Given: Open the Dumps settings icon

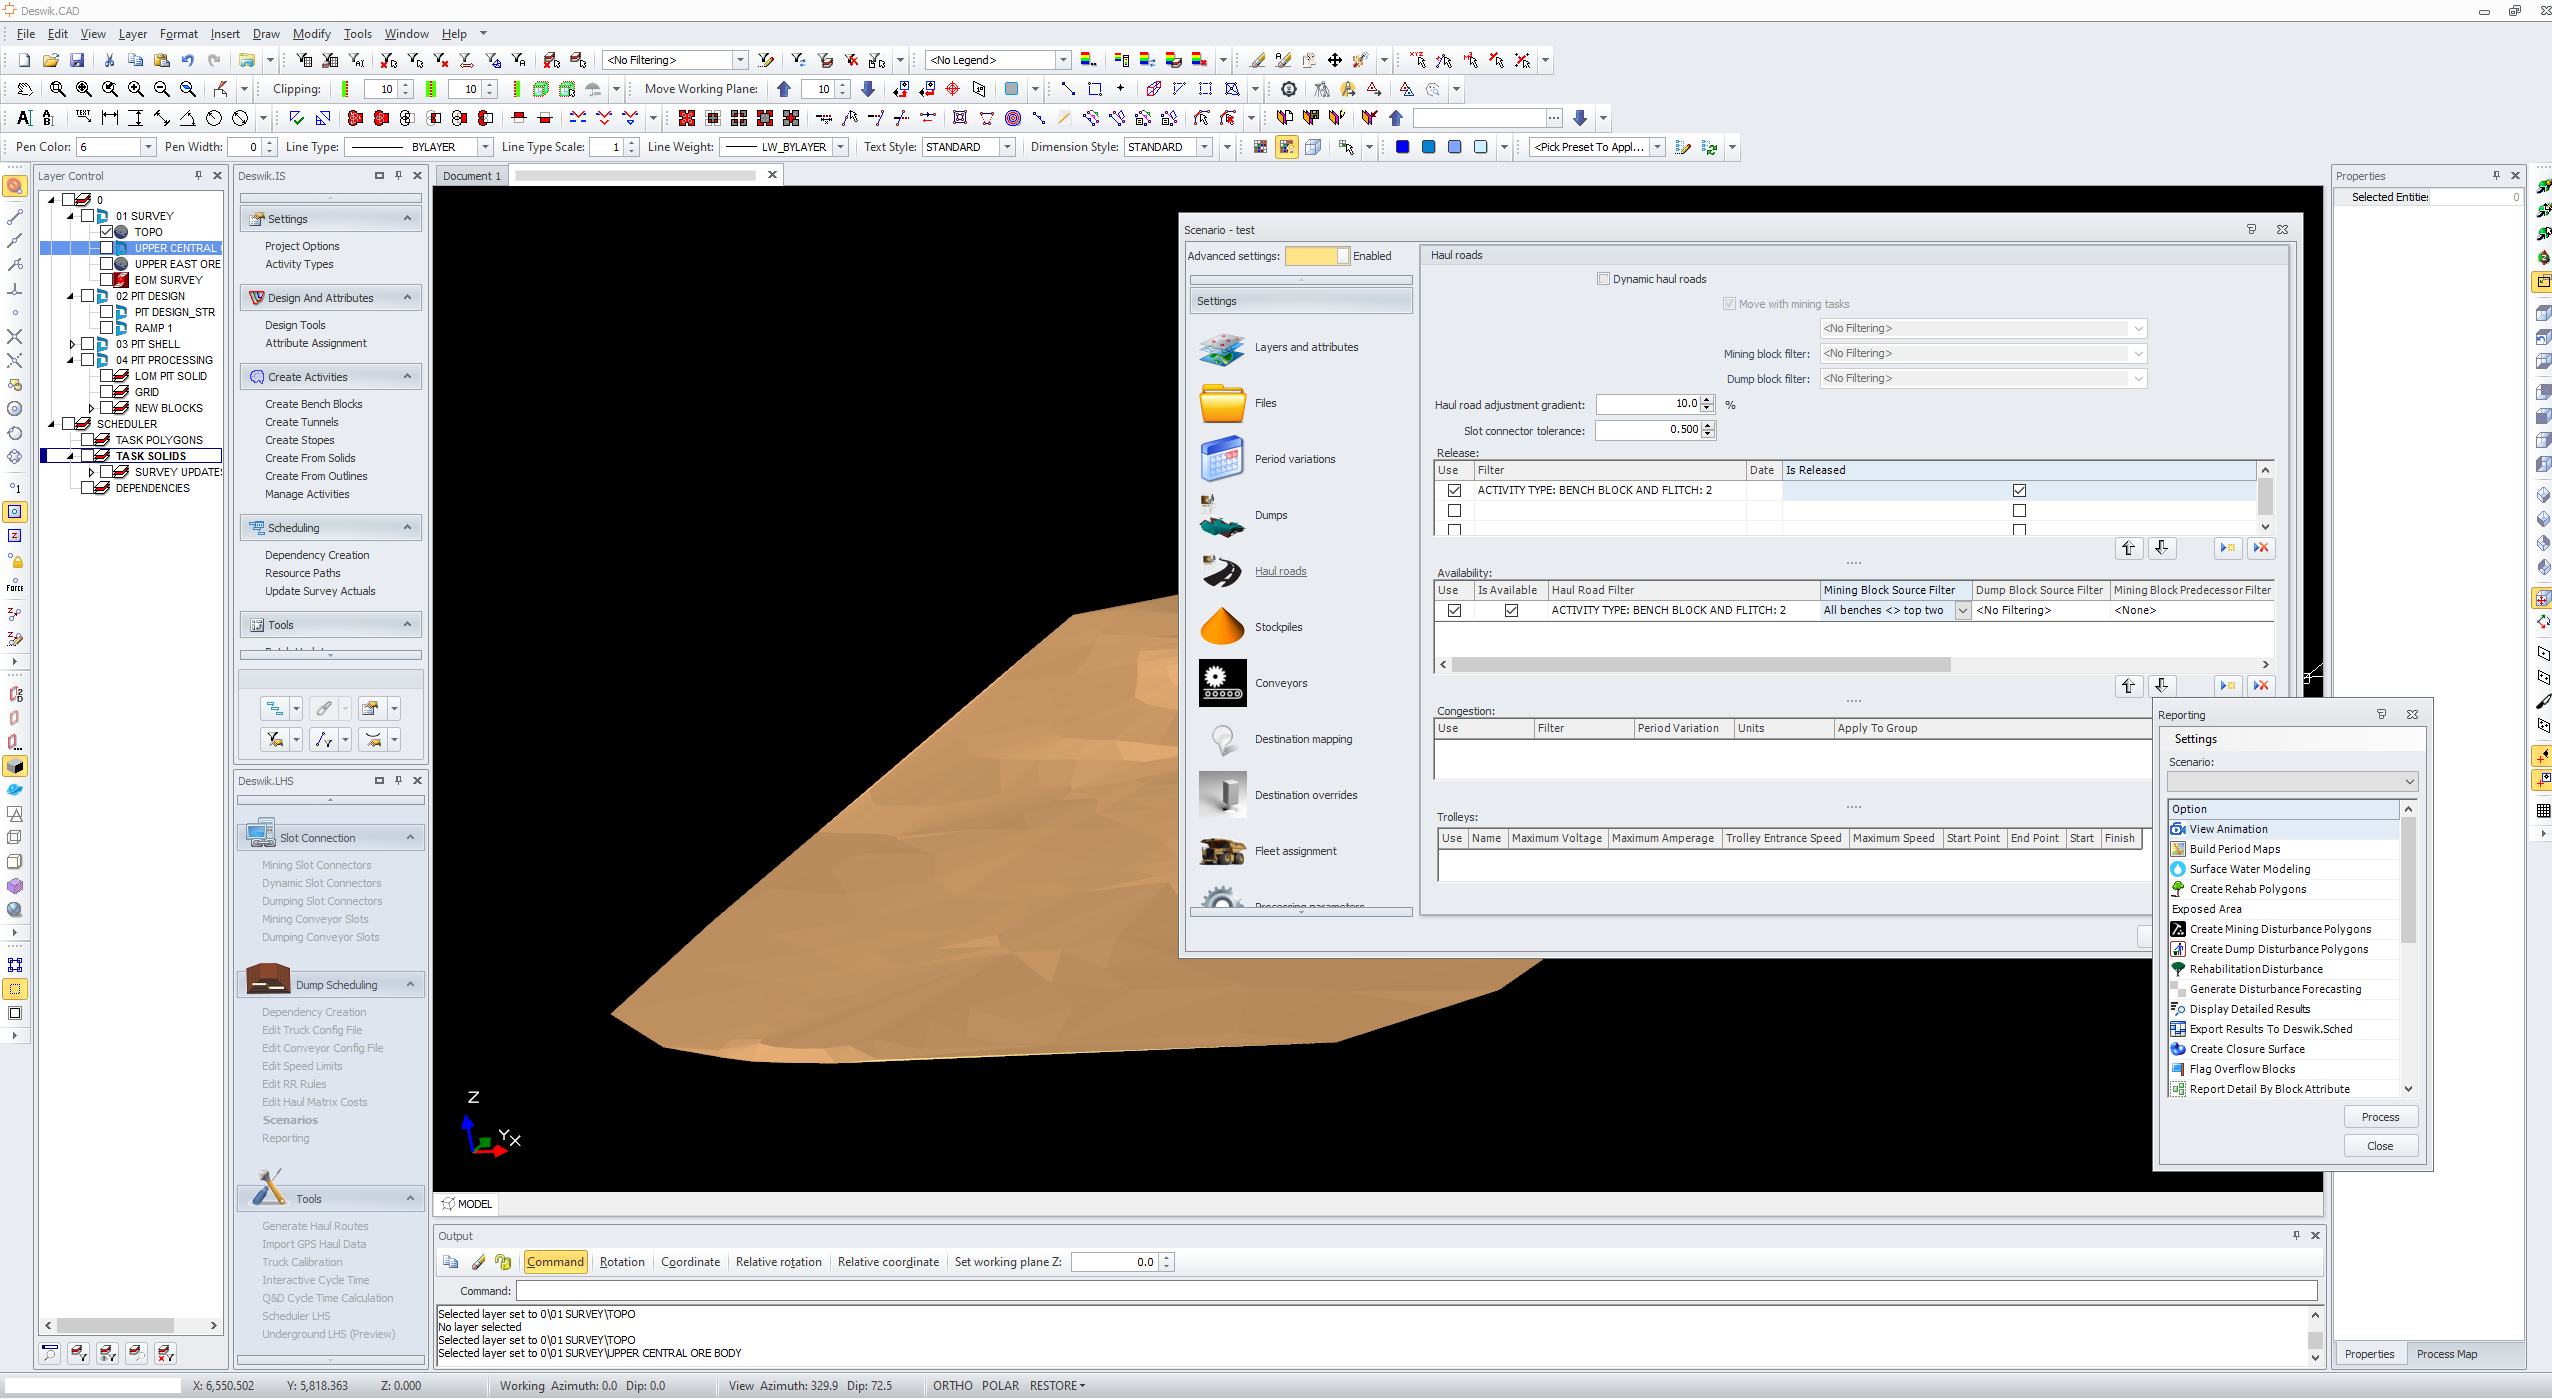Looking at the screenshot, I should pyautogui.click(x=1222, y=515).
